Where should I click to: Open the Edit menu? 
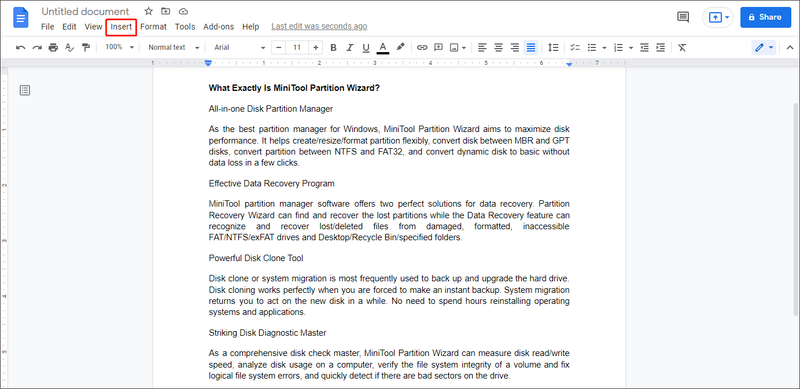click(69, 27)
